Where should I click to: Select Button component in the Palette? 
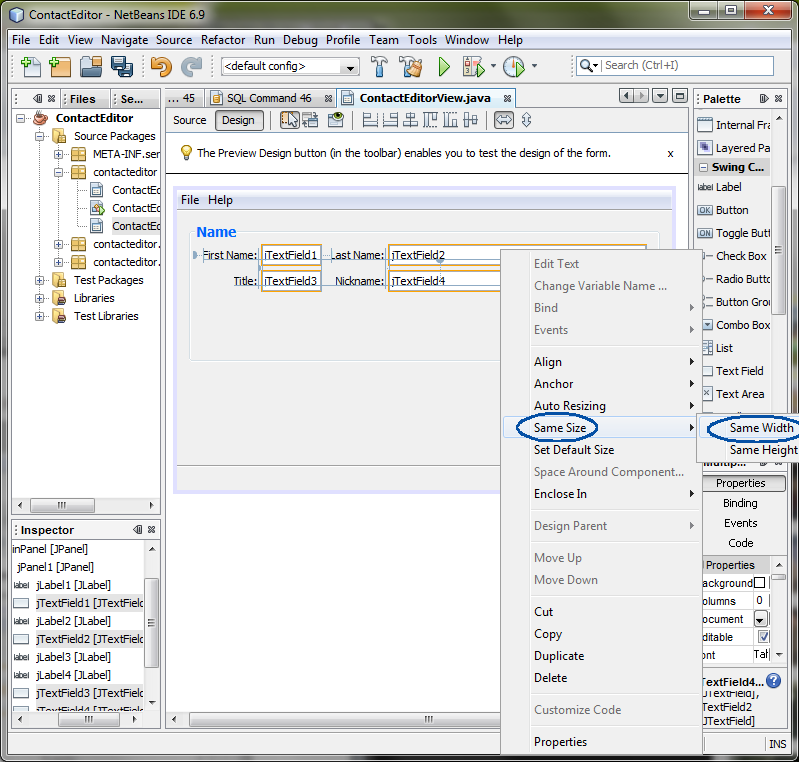[733, 210]
